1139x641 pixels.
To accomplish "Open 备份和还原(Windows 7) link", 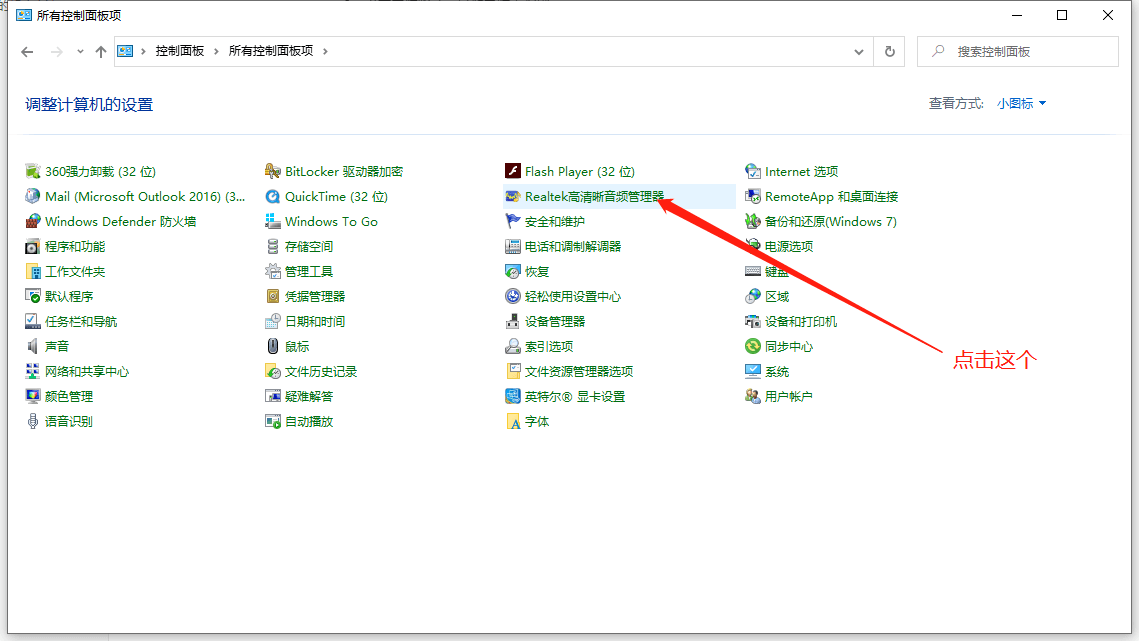I will coord(830,221).
